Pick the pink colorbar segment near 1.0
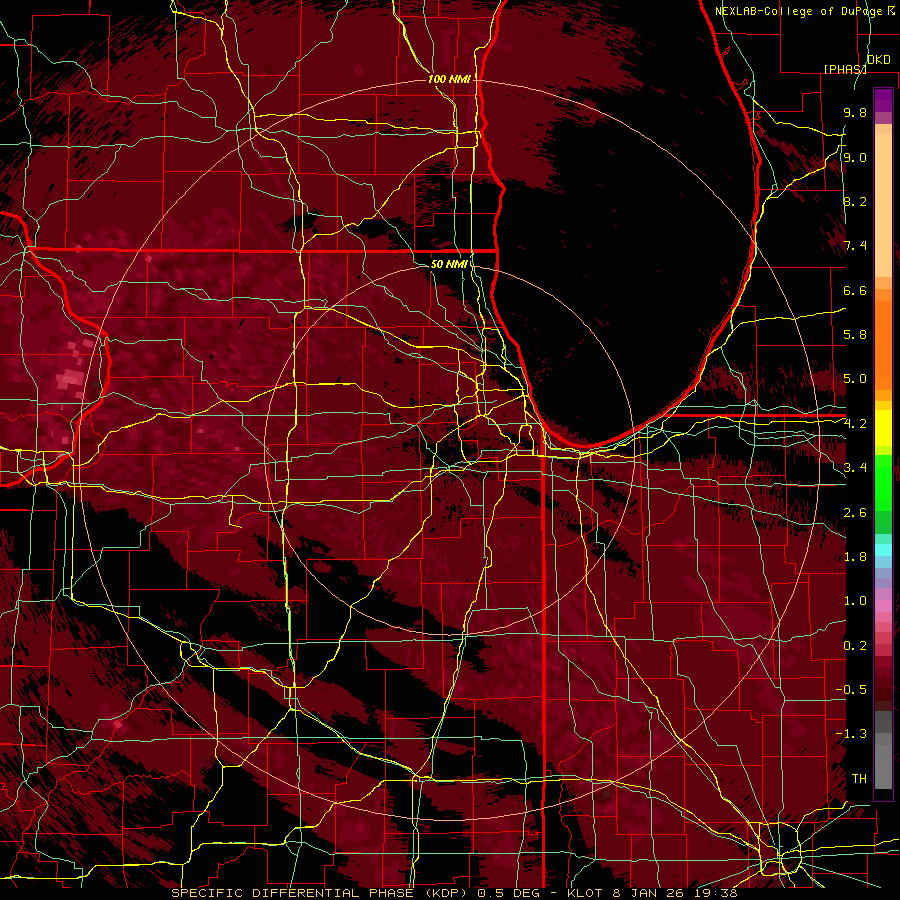The height and width of the screenshot is (900, 900). coord(883,606)
